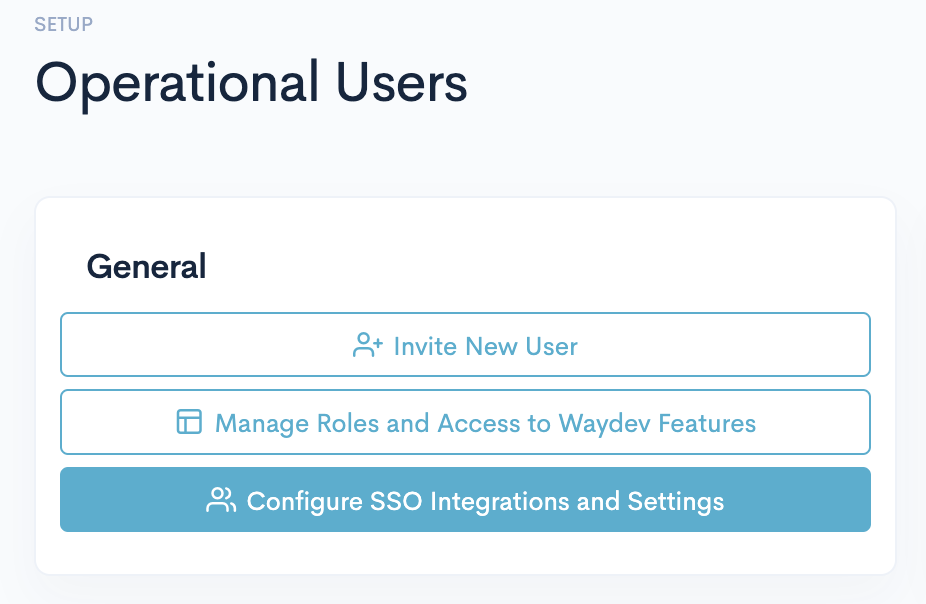Tap the person-with-plus glyph in the first button
This screenshot has width=926, height=604.
point(368,346)
